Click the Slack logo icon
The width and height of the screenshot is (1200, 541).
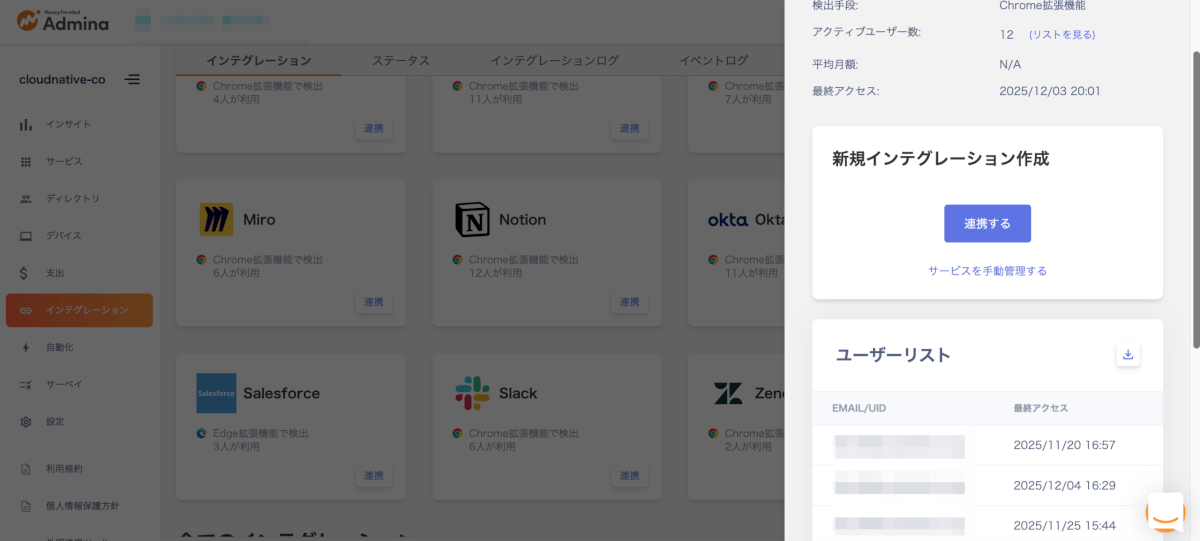pyautogui.click(x=472, y=393)
